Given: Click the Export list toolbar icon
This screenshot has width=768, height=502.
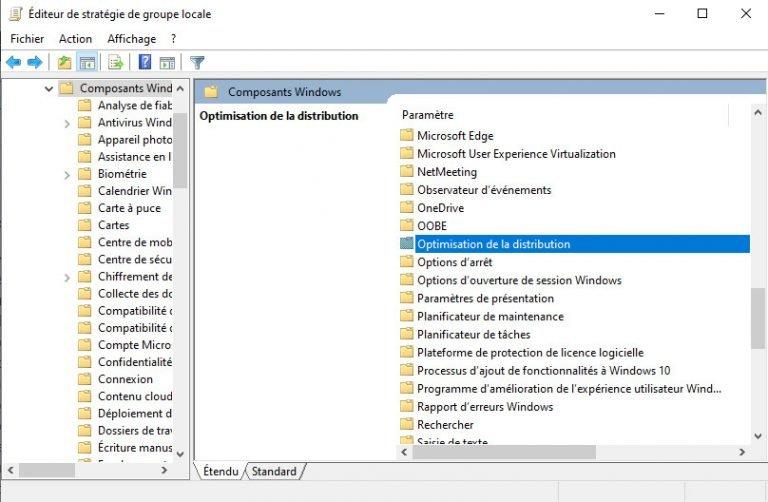Looking at the screenshot, I should pos(116,62).
